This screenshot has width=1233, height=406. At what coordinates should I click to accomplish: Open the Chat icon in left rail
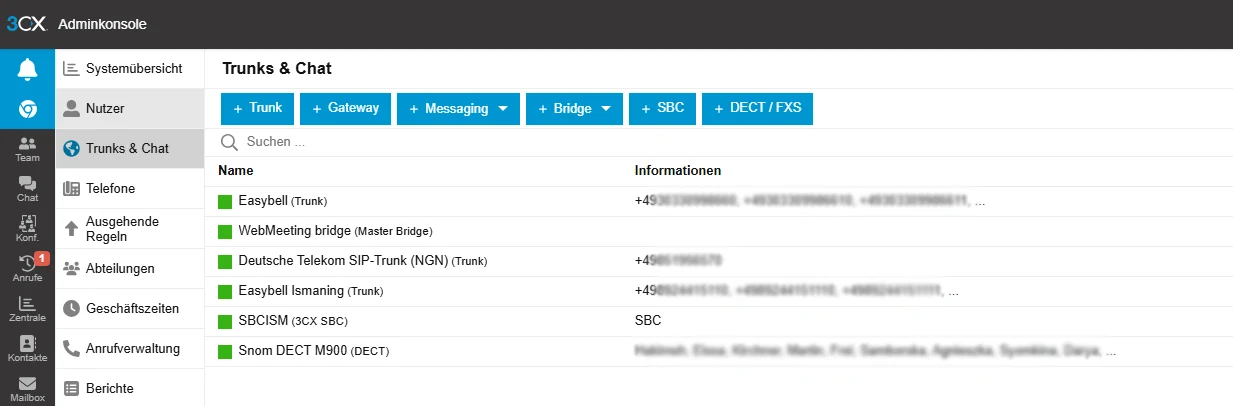click(x=27, y=189)
